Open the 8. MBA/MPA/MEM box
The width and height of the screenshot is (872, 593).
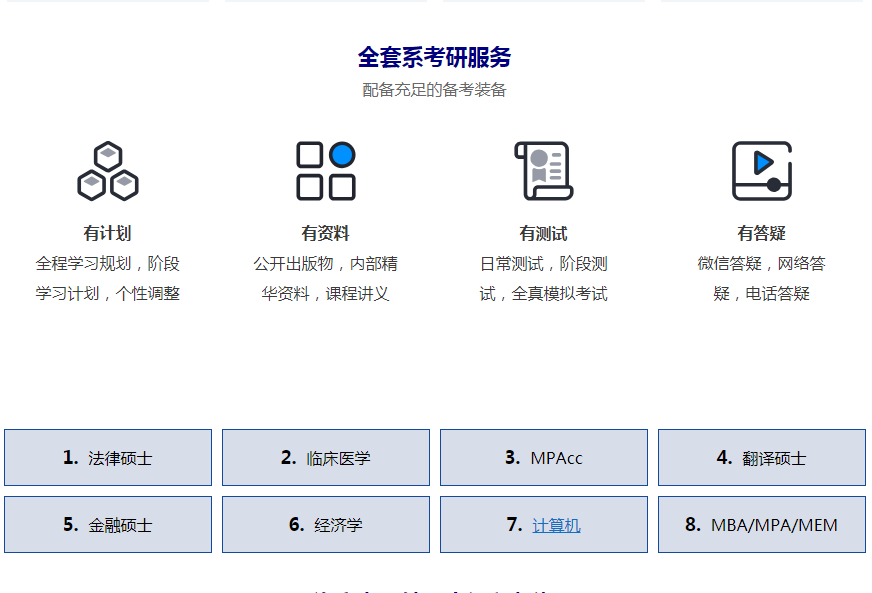(762, 525)
